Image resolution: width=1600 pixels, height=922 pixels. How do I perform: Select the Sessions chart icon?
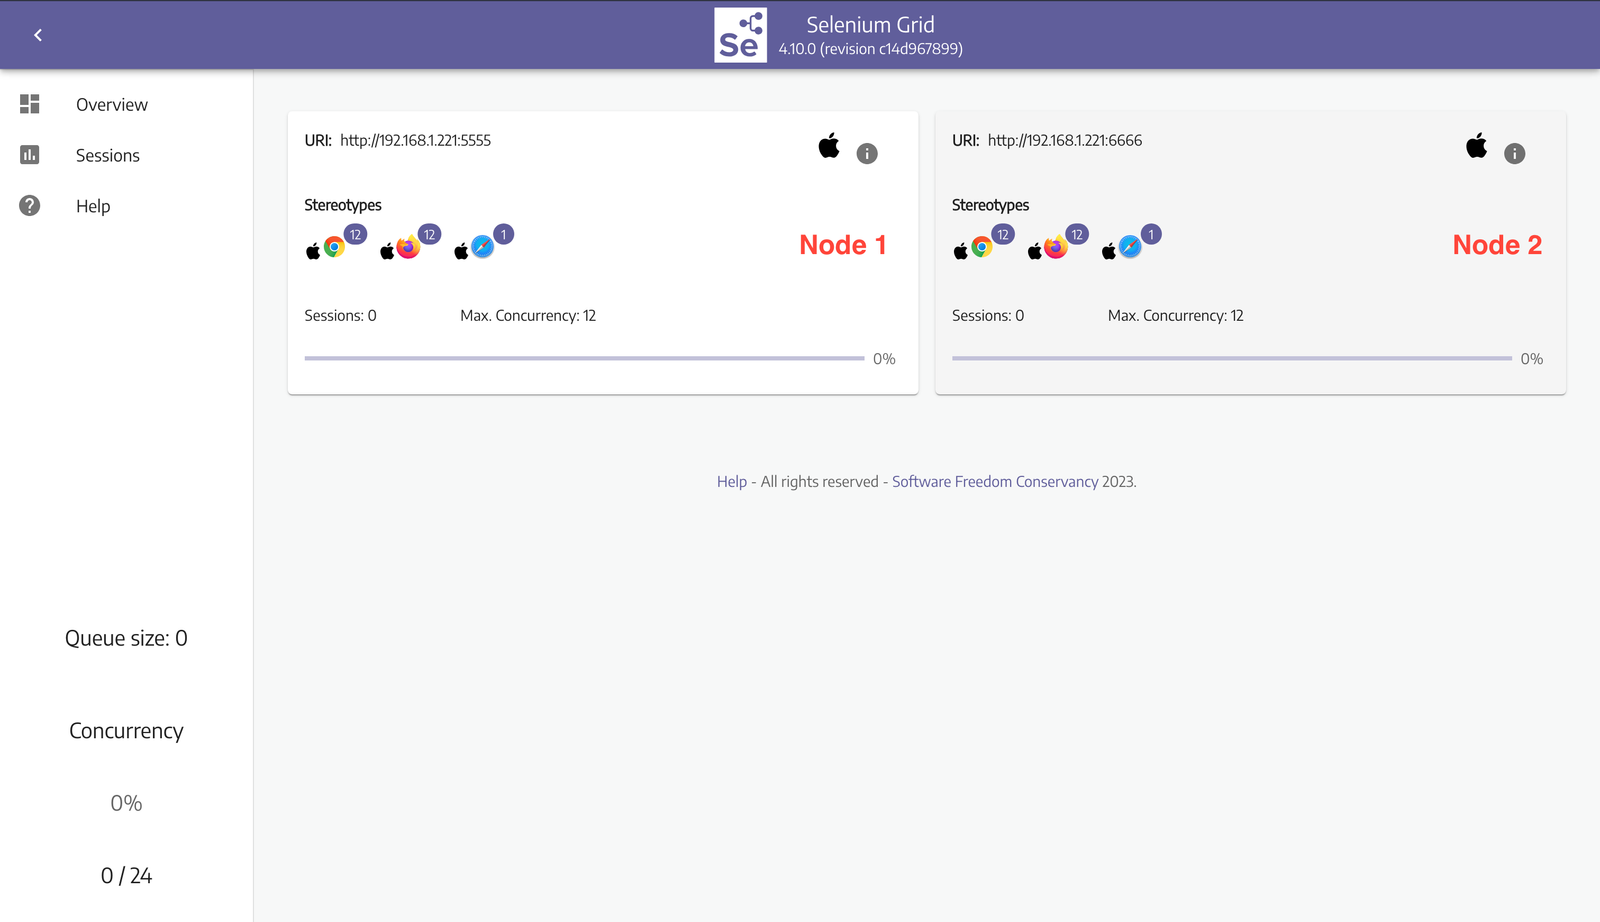(x=30, y=155)
